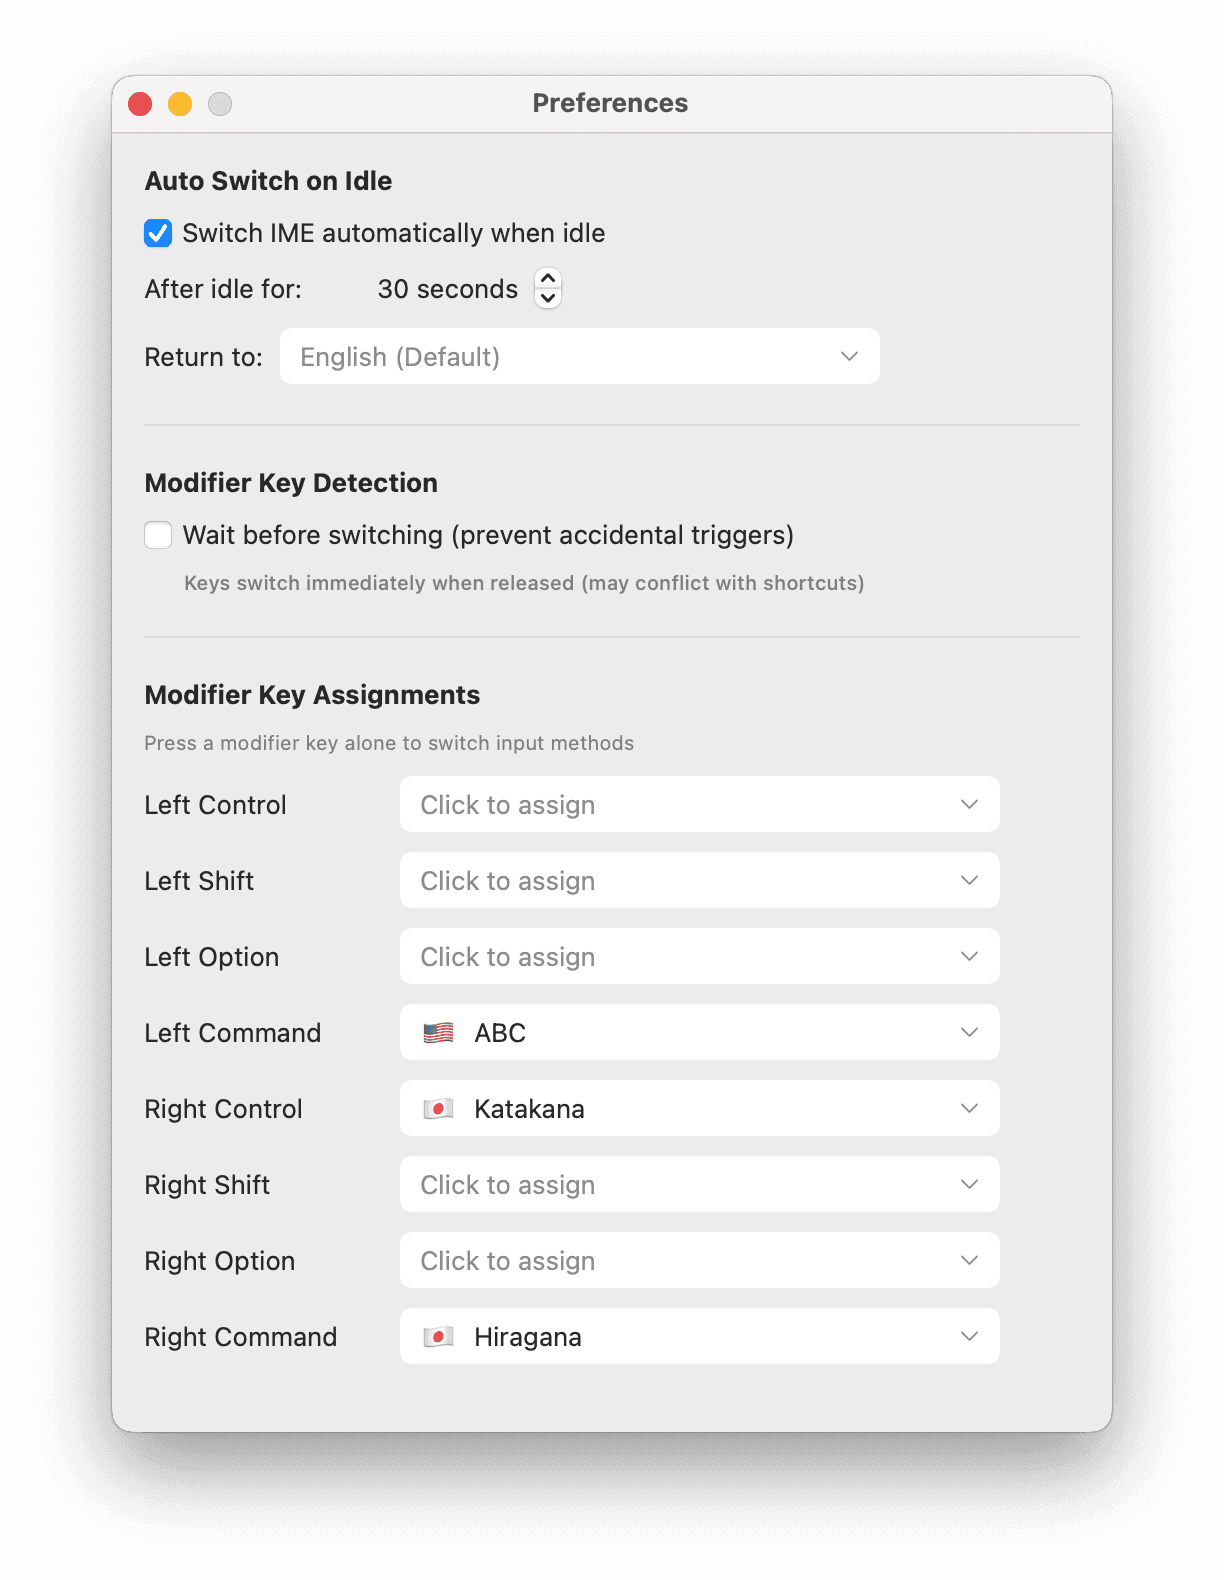Expand the Left Command ABC dropdown
Viewport: 1224px width, 1580px height.
click(x=699, y=1032)
